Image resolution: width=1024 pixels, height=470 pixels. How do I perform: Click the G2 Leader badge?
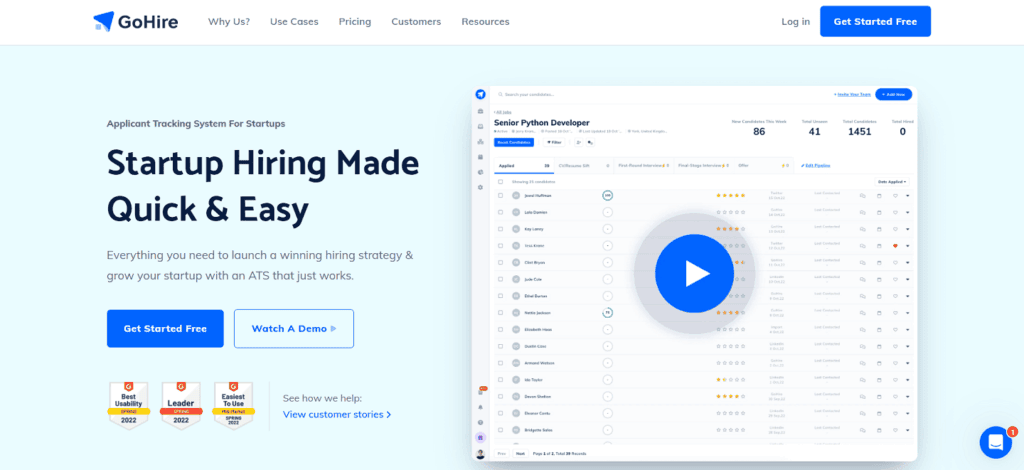181,404
